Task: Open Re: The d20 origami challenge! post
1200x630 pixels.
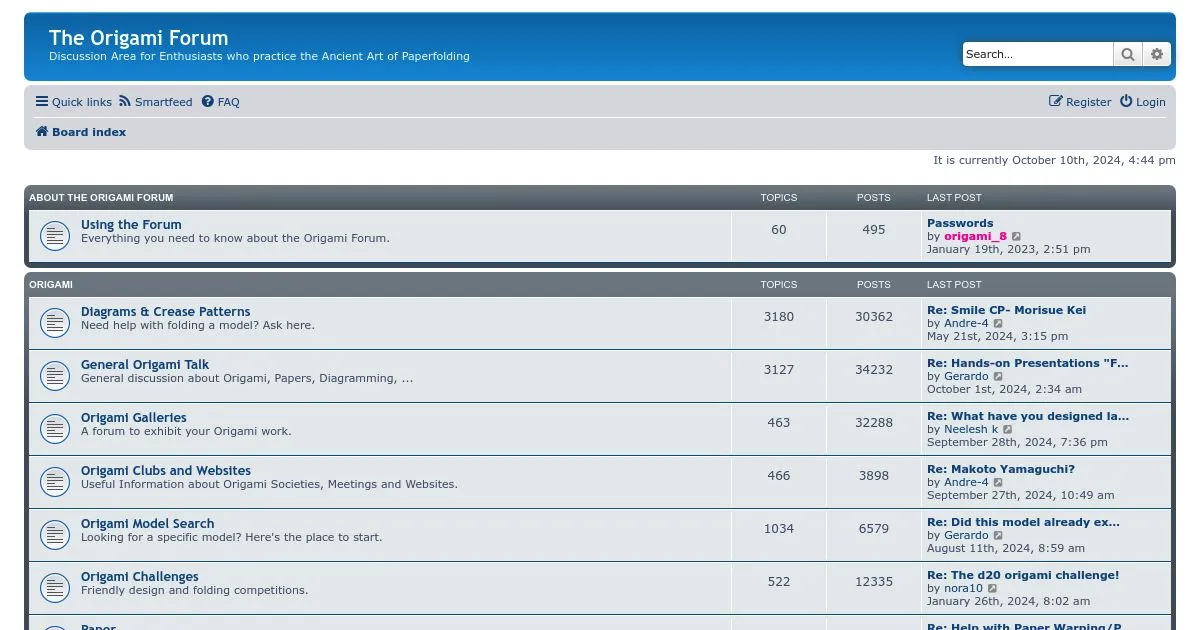Action: 1023,575
